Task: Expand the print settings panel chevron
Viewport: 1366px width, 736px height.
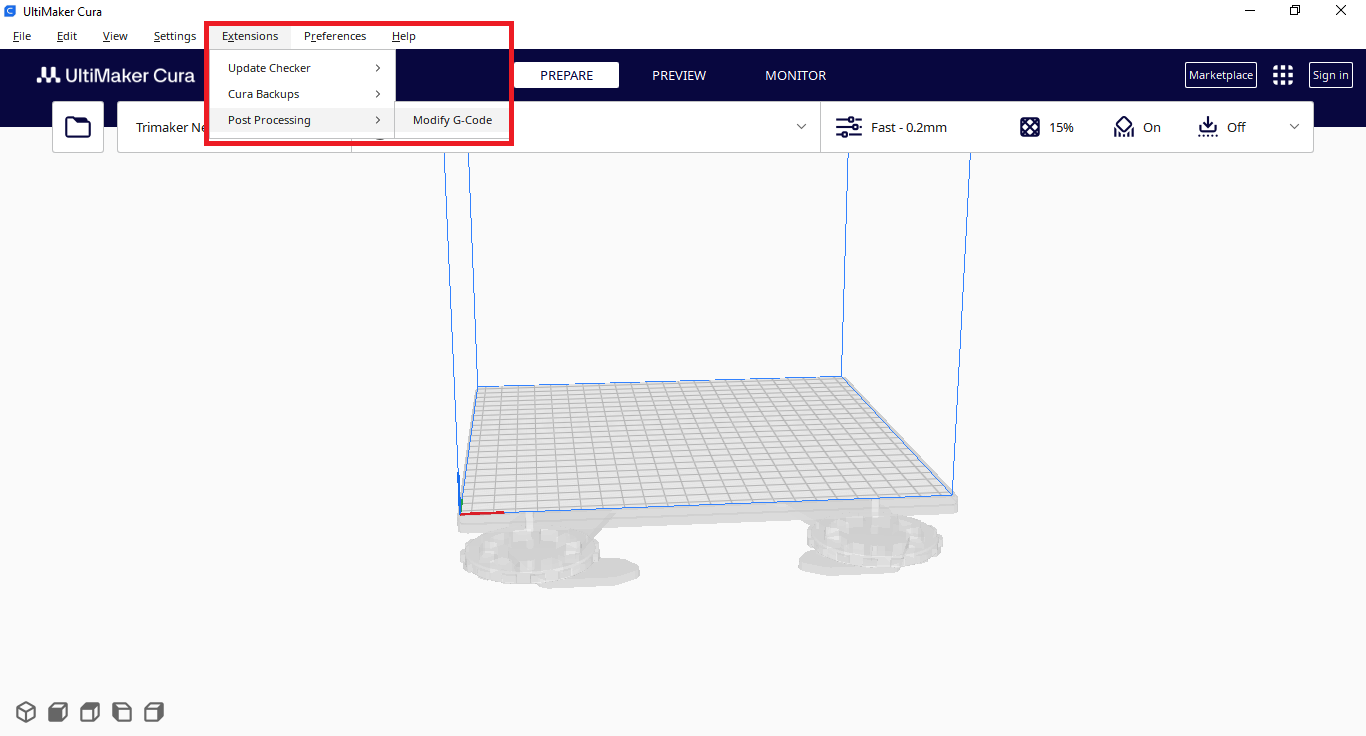Action: (1295, 127)
